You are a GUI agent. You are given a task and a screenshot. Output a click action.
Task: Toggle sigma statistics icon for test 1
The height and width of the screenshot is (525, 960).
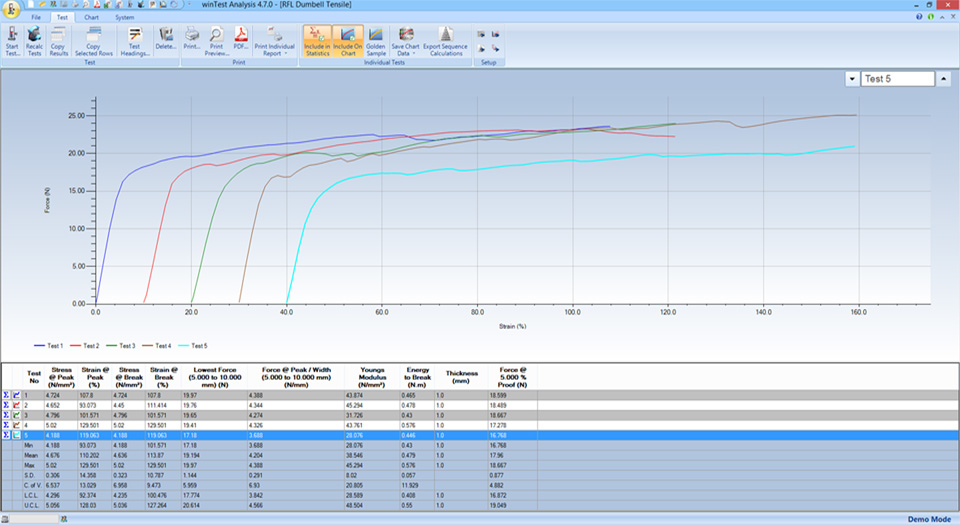point(6,395)
